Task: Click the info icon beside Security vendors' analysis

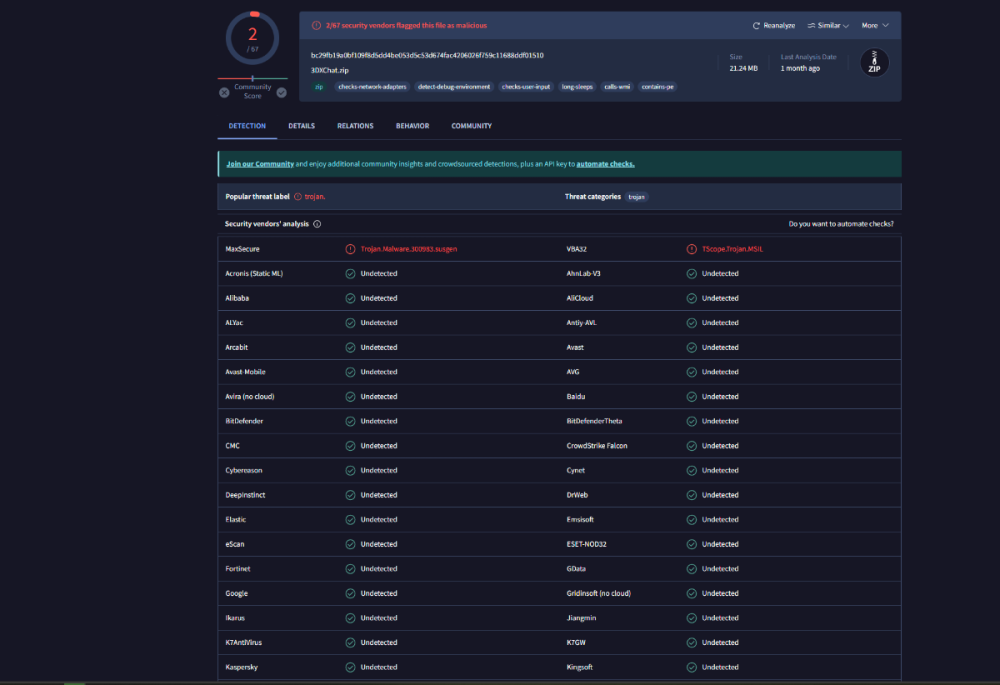Action: (x=317, y=224)
